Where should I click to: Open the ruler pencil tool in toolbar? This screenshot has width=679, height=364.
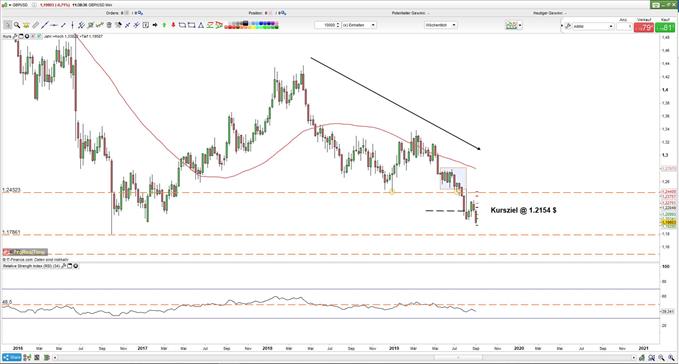click(36, 25)
